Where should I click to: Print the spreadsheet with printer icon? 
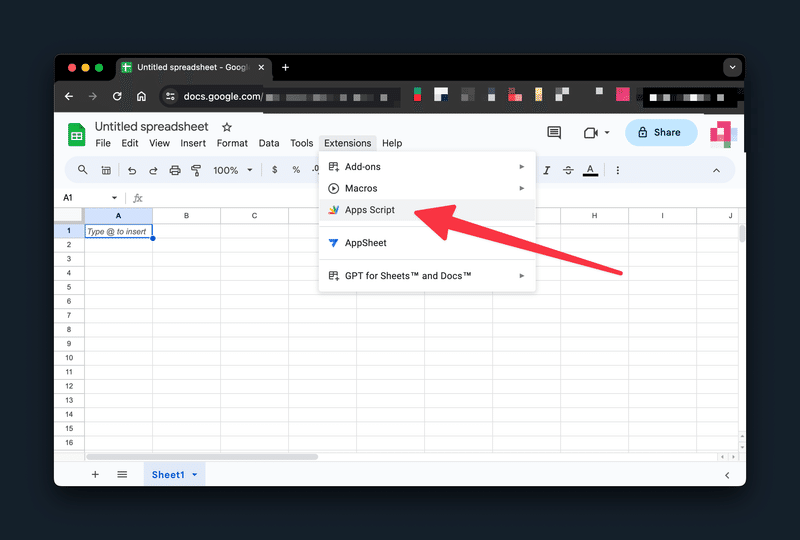174,170
